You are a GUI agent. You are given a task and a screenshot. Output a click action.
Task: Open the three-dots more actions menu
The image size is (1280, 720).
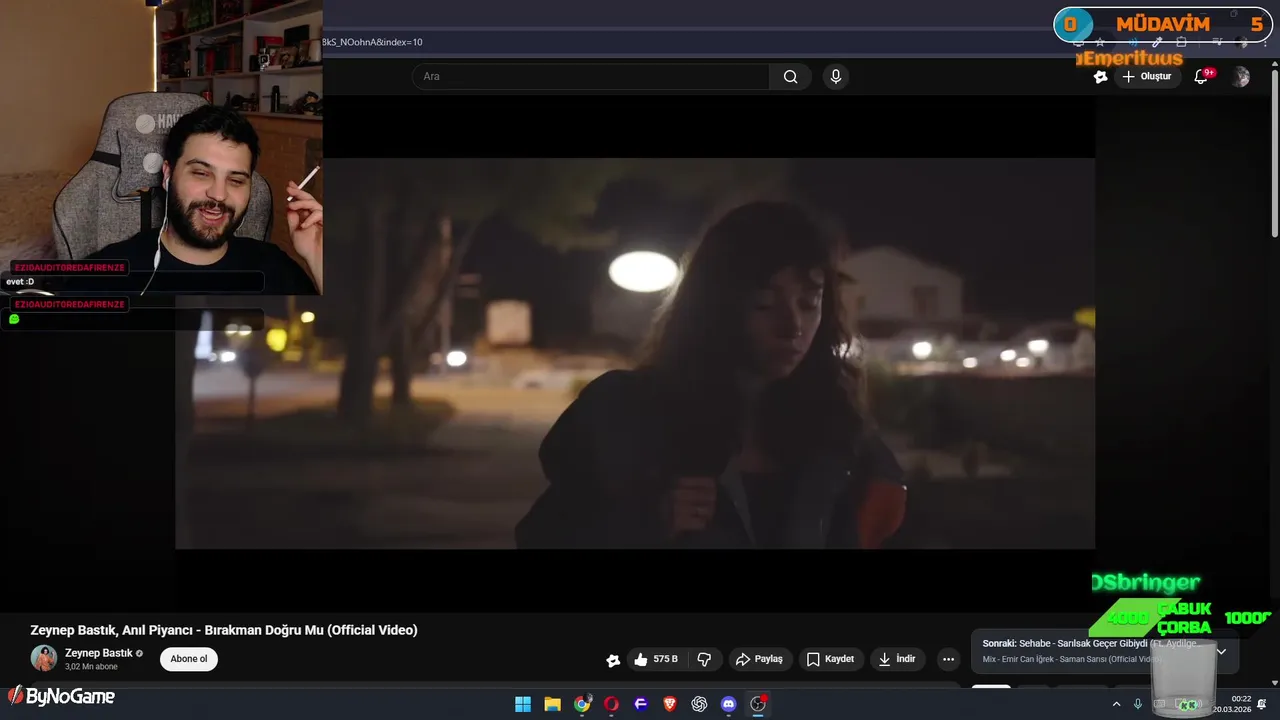coord(948,659)
